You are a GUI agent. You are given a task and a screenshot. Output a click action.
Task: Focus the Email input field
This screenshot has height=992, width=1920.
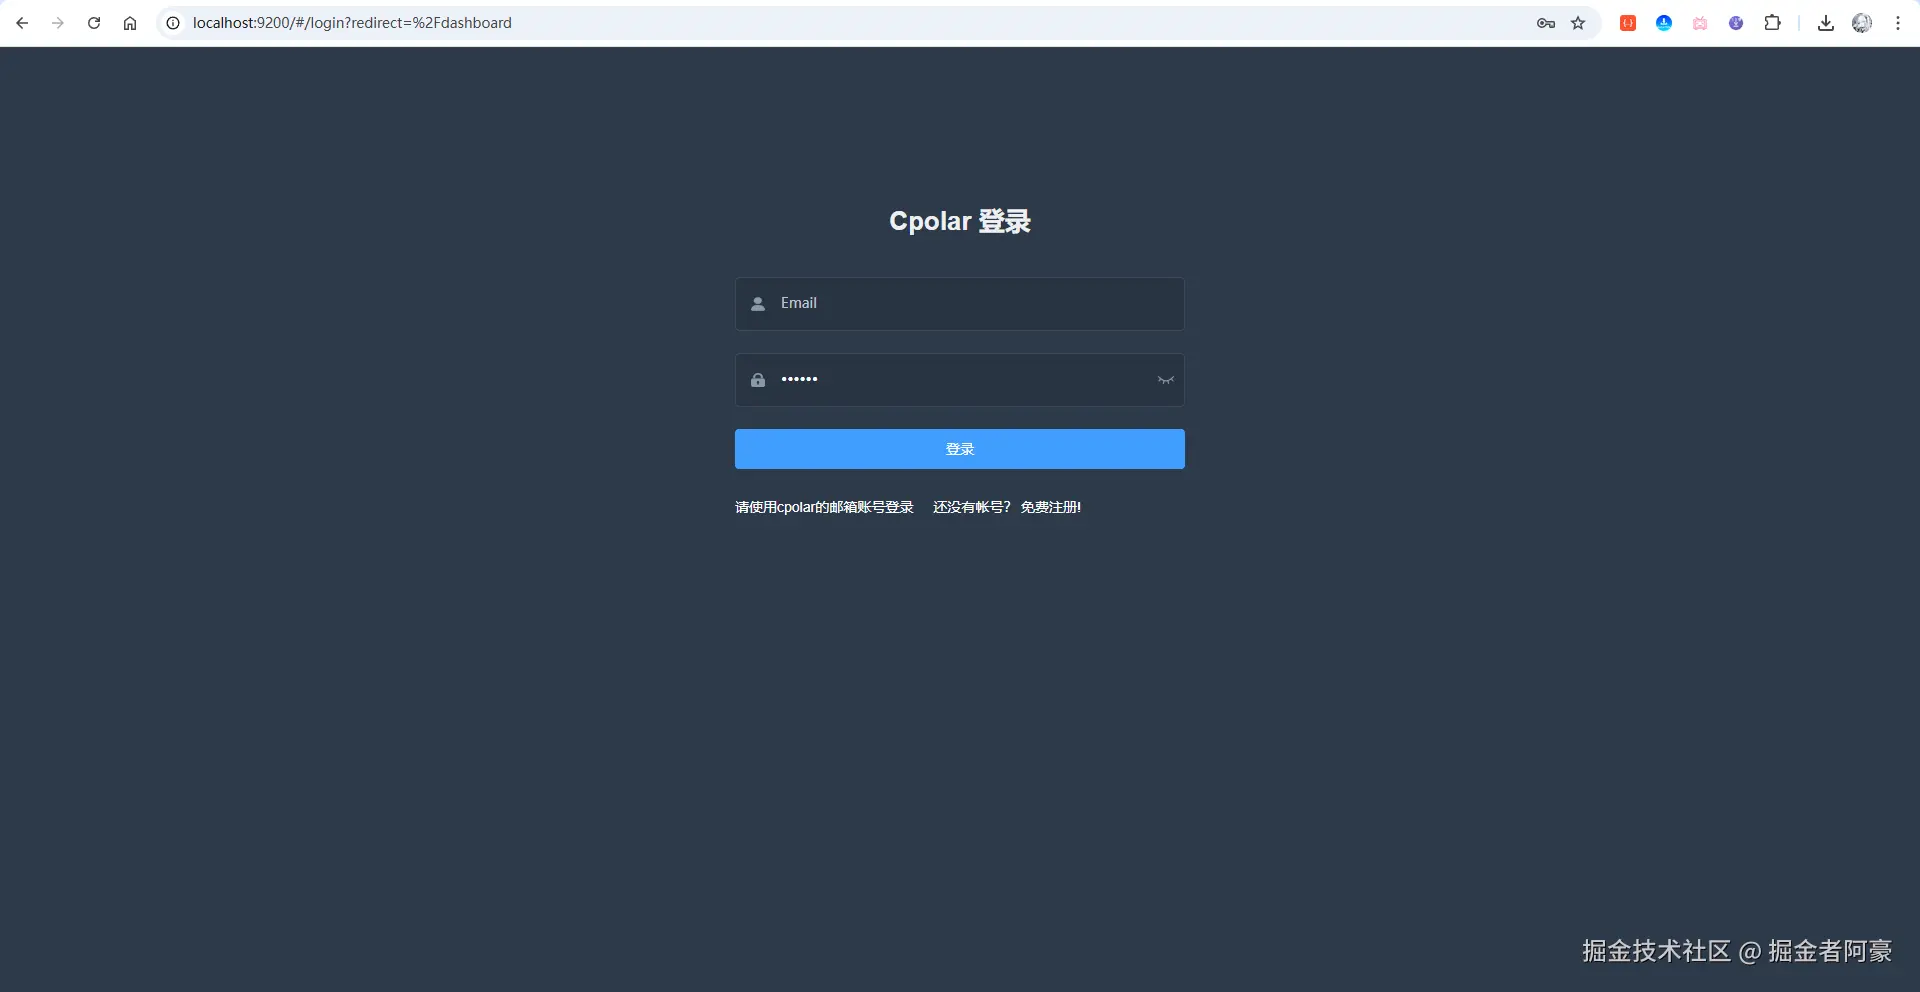[x=960, y=304]
